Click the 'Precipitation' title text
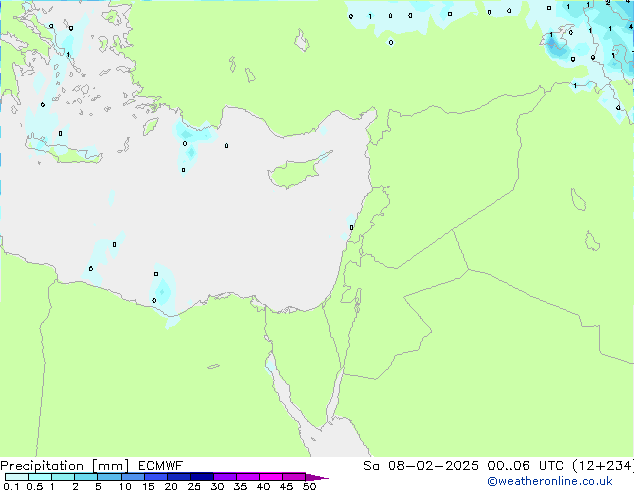Viewport: 634px width, 490px height. [42, 466]
